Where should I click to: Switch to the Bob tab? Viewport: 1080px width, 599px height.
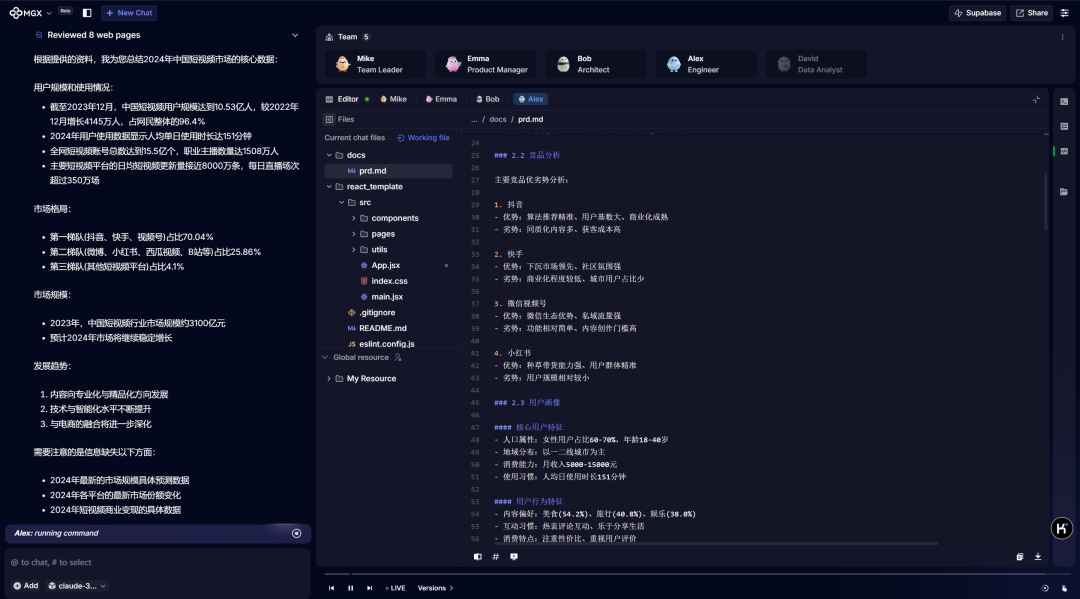pos(488,99)
